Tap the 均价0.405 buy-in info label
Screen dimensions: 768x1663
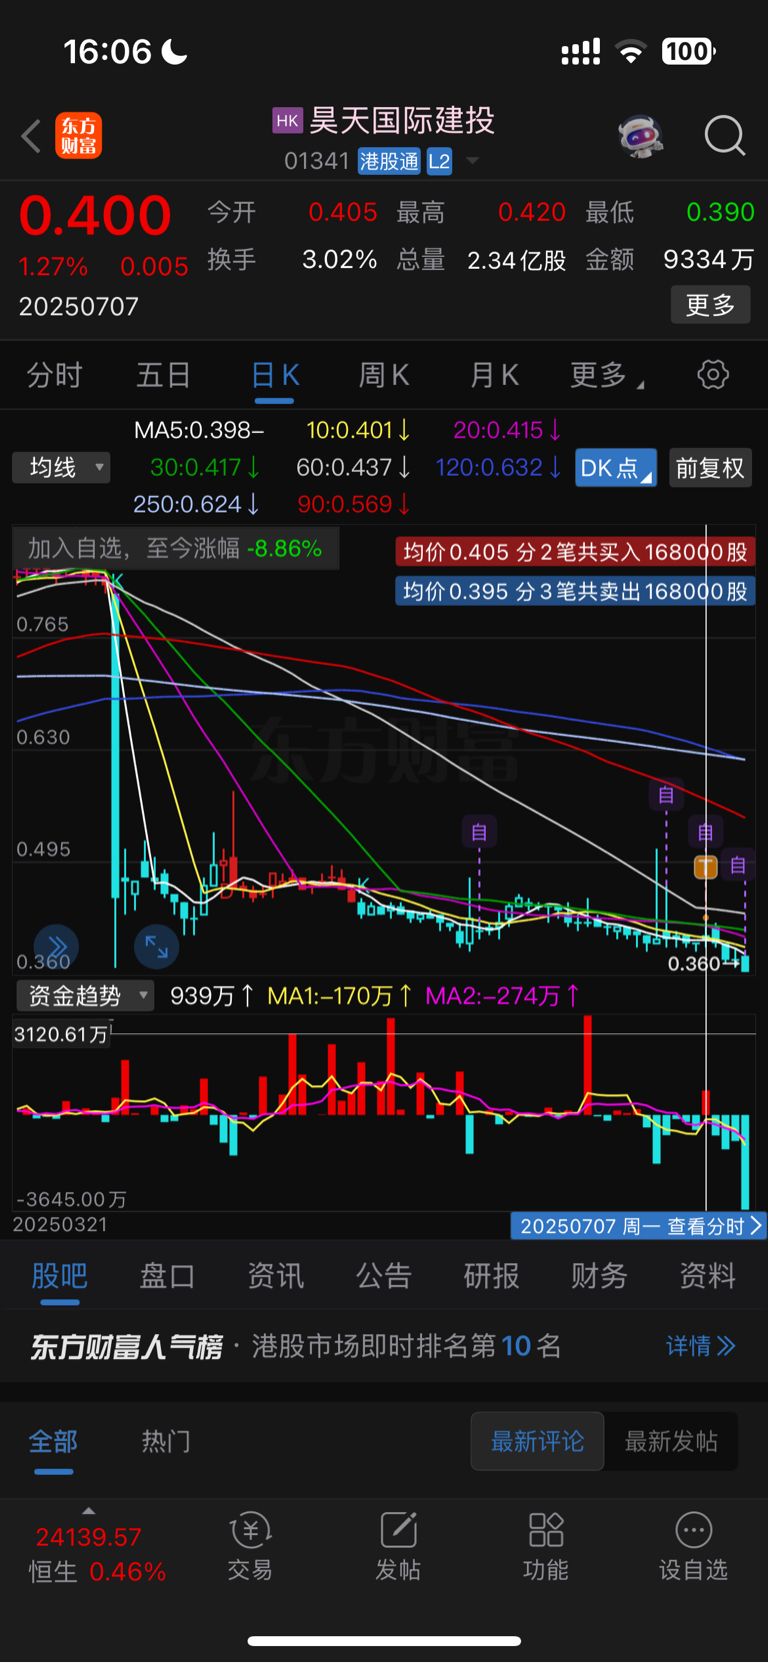coord(575,552)
